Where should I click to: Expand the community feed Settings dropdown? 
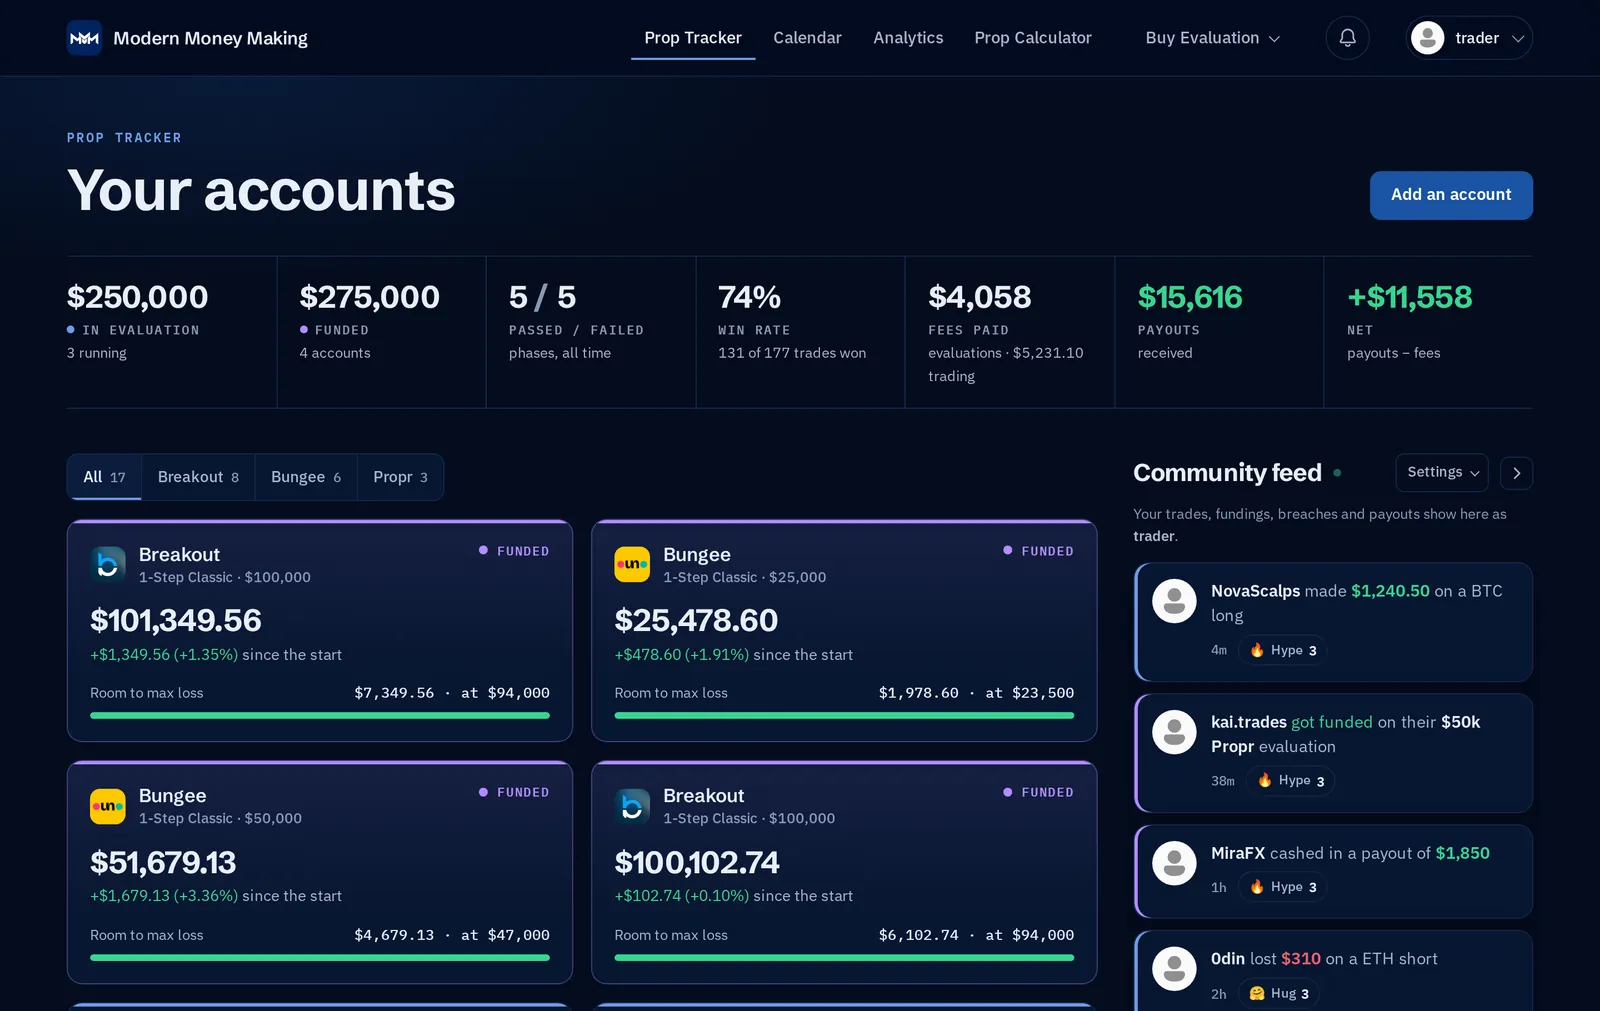pyautogui.click(x=1442, y=473)
